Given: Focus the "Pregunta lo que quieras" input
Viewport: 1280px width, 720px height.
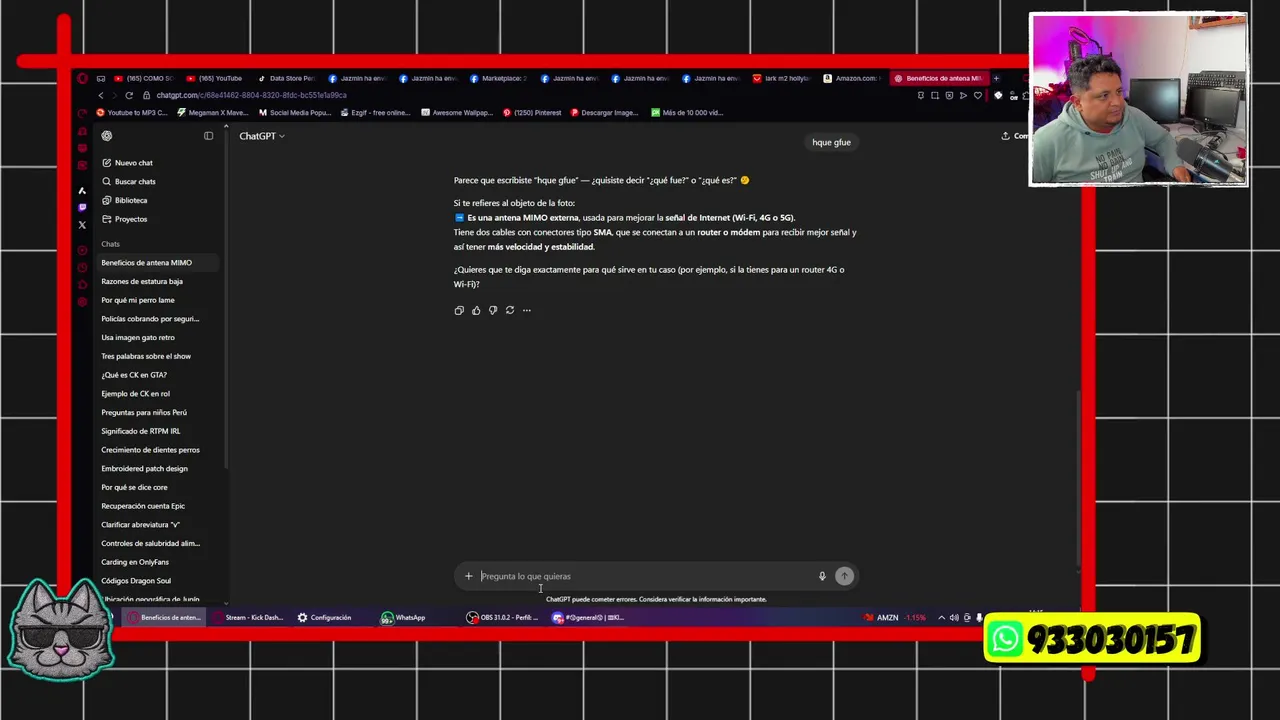Looking at the screenshot, I should pyautogui.click(x=645, y=576).
